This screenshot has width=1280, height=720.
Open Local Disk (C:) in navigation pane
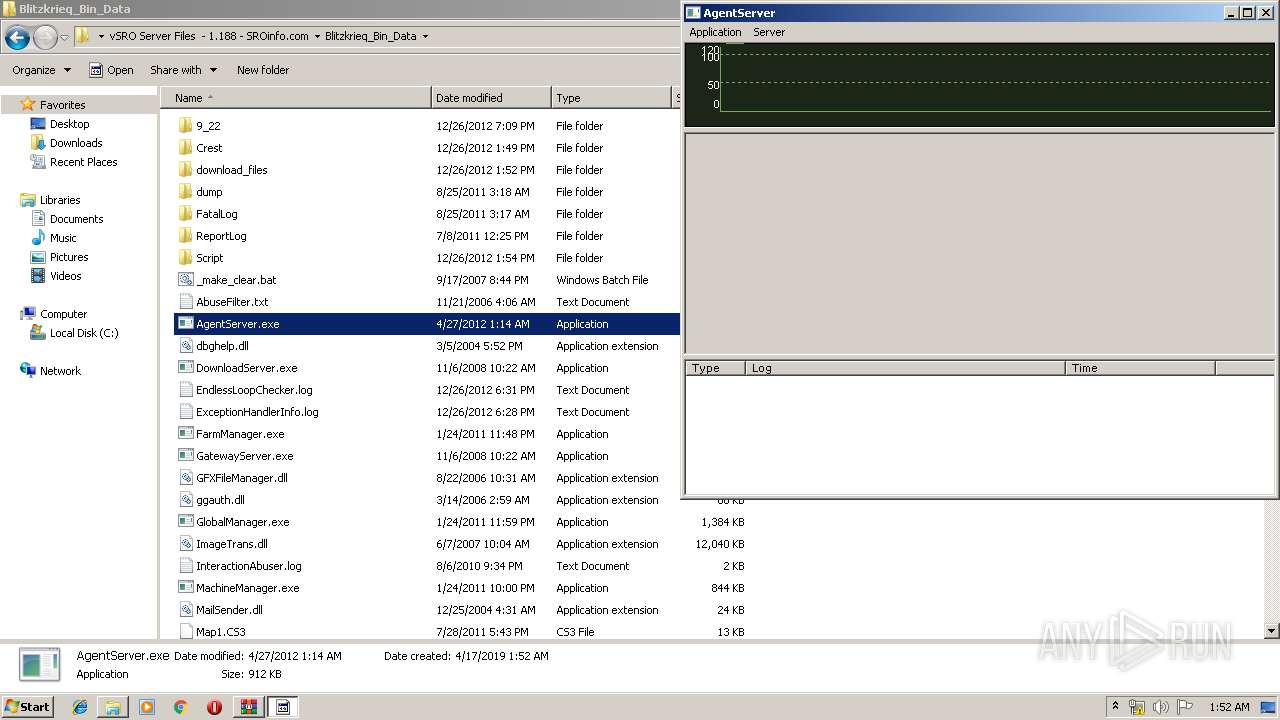pos(84,333)
